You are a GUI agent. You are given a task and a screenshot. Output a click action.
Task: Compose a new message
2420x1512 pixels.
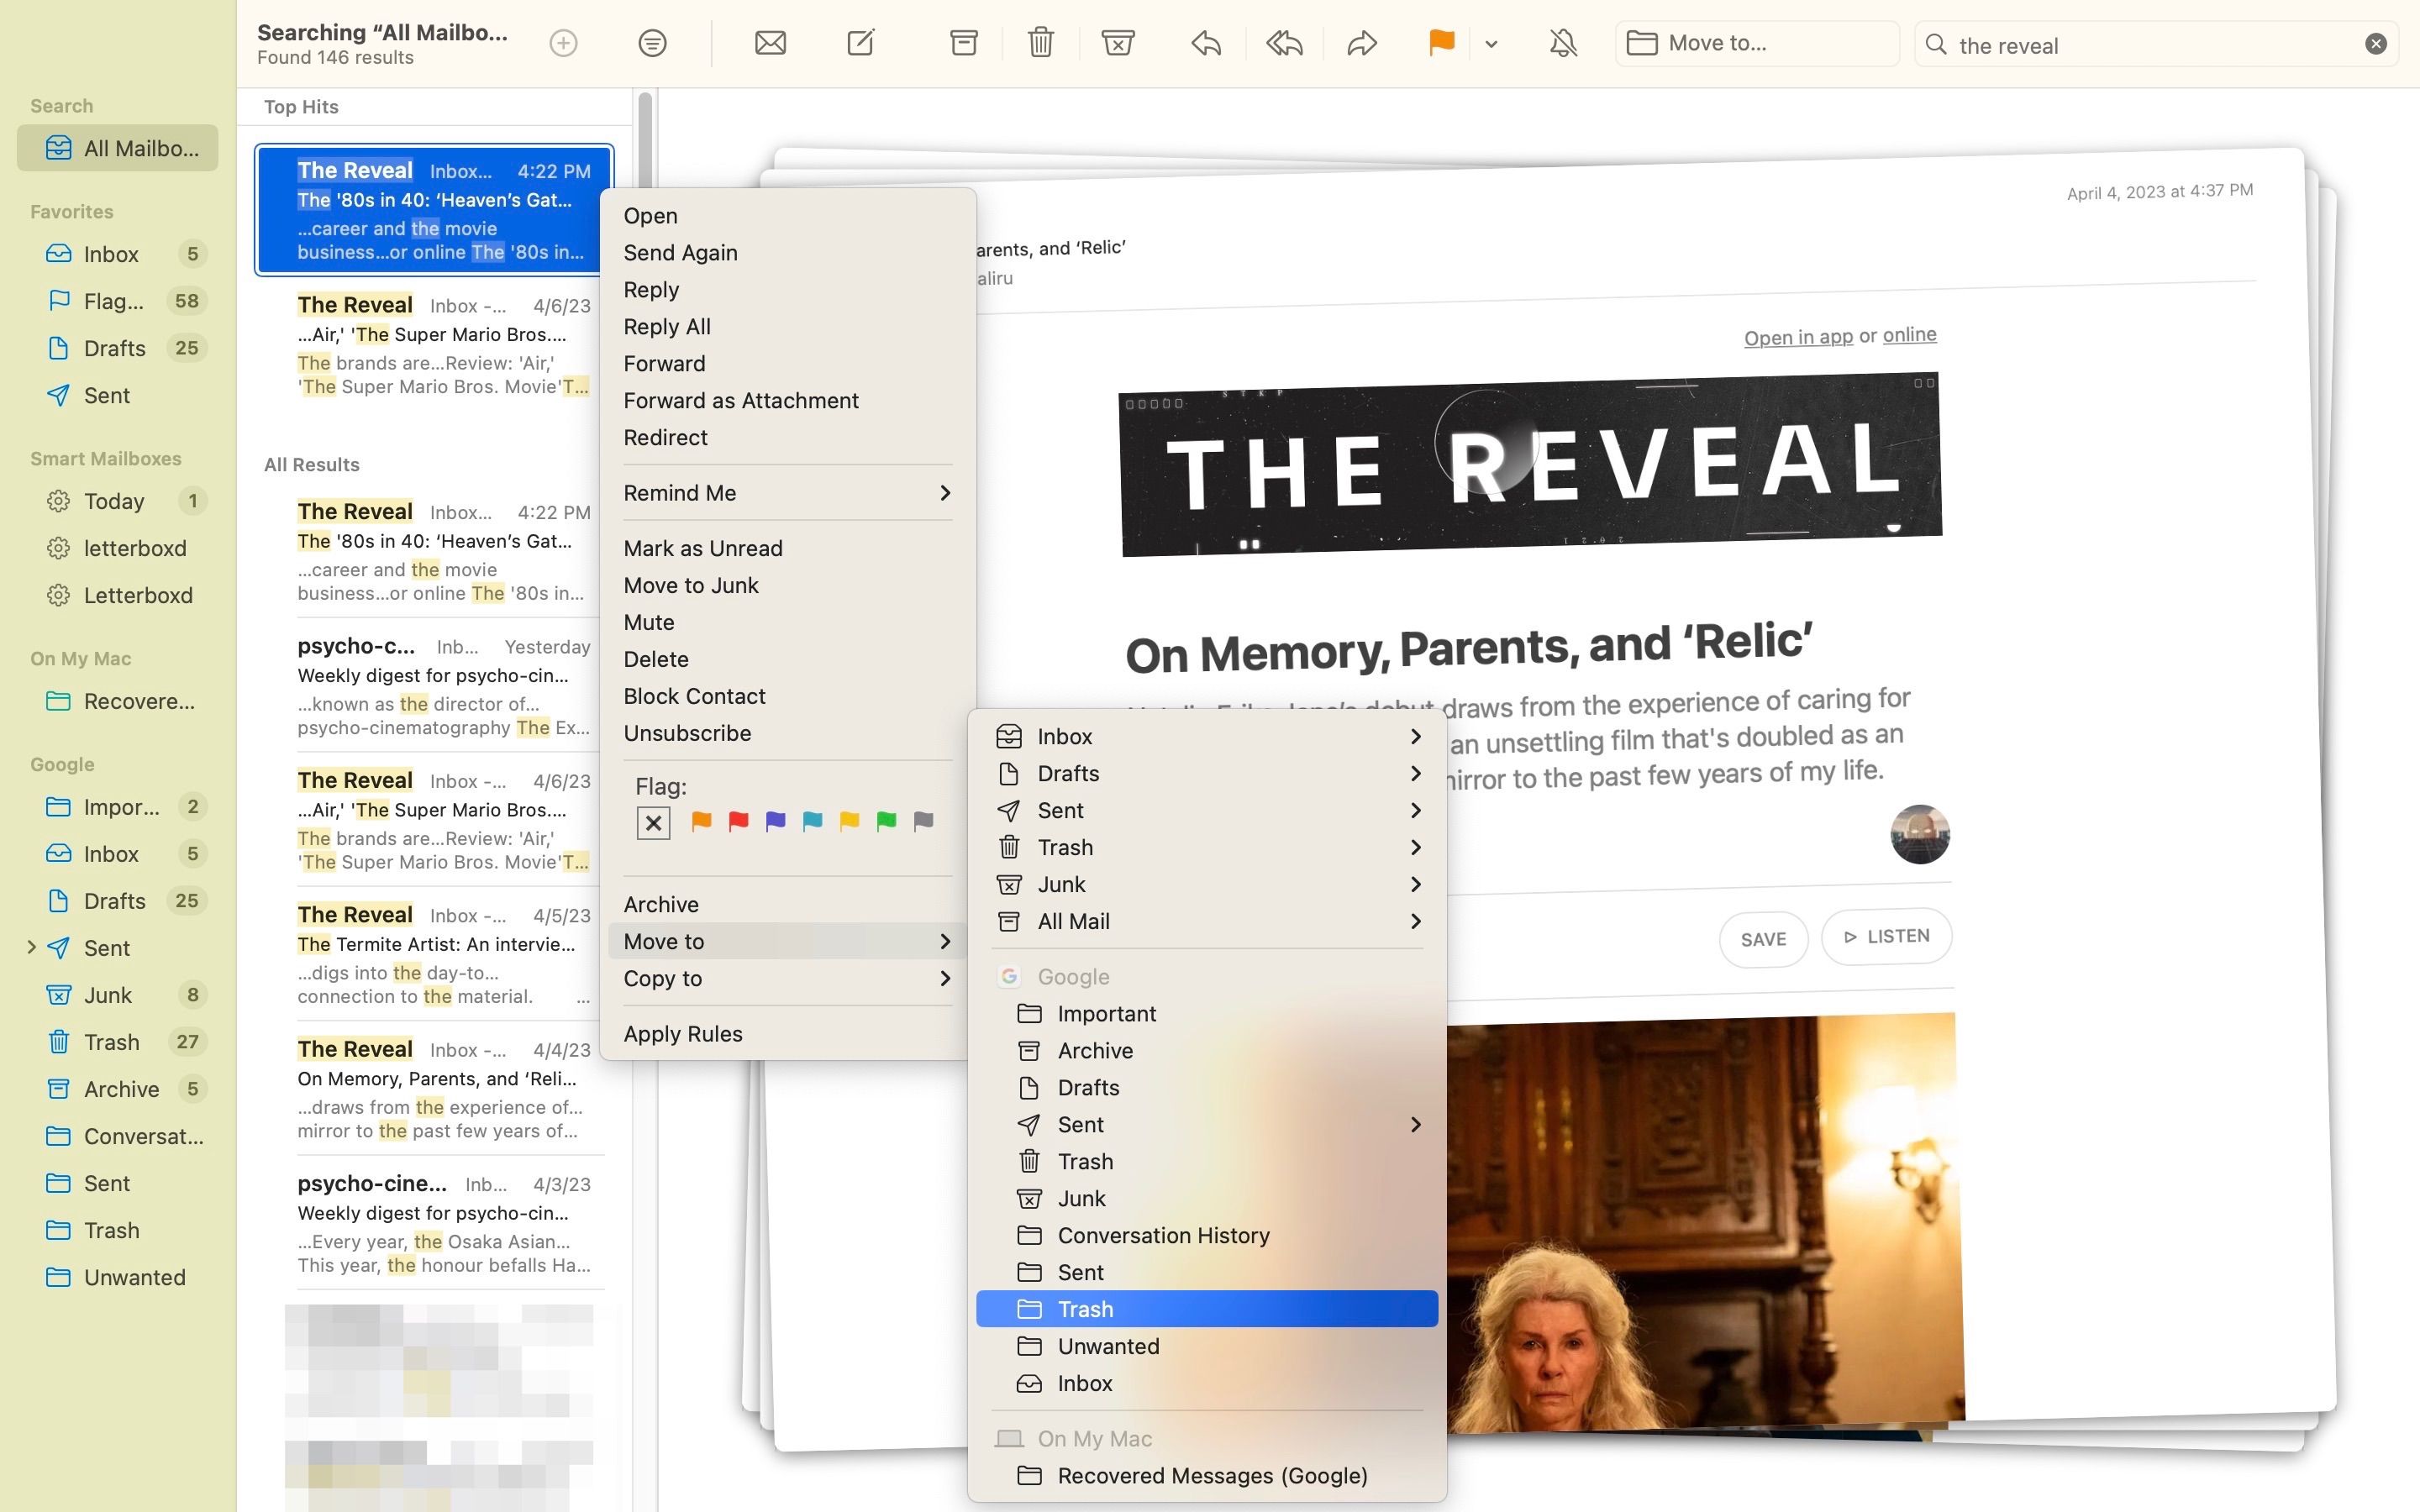860,43
